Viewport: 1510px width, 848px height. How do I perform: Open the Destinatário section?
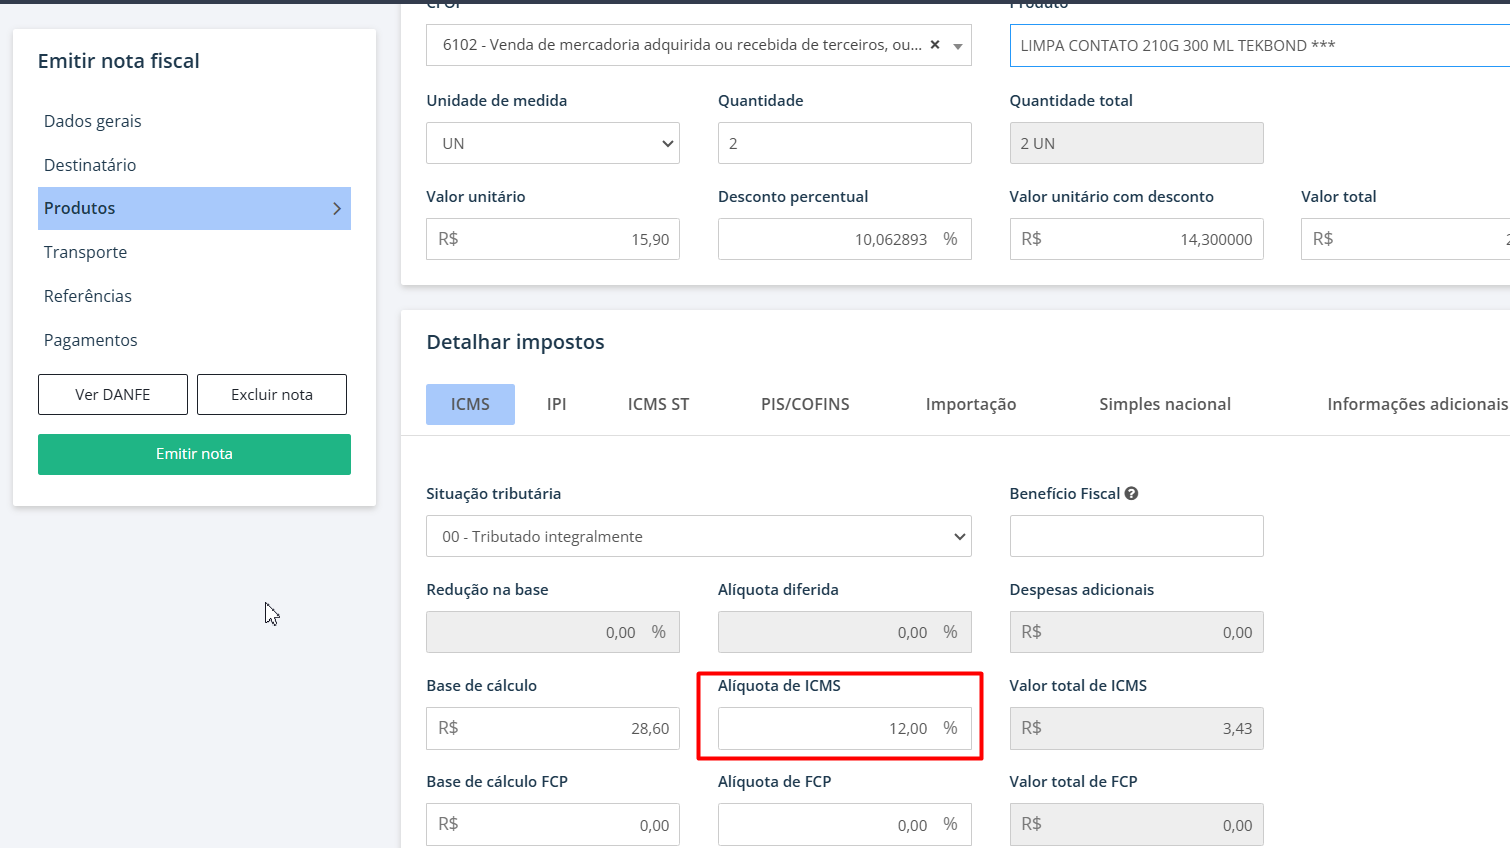[x=90, y=165]
